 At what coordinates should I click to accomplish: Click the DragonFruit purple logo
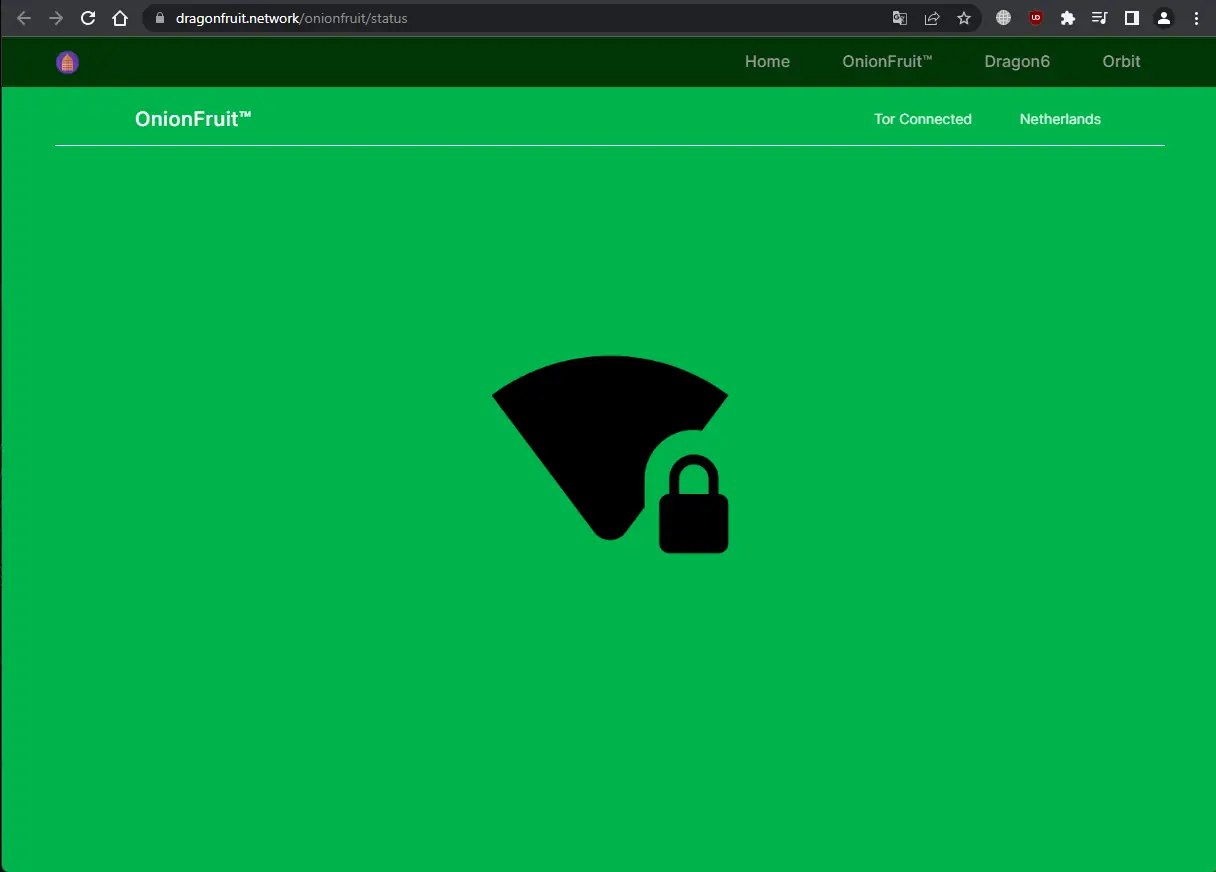coord(67,62)
